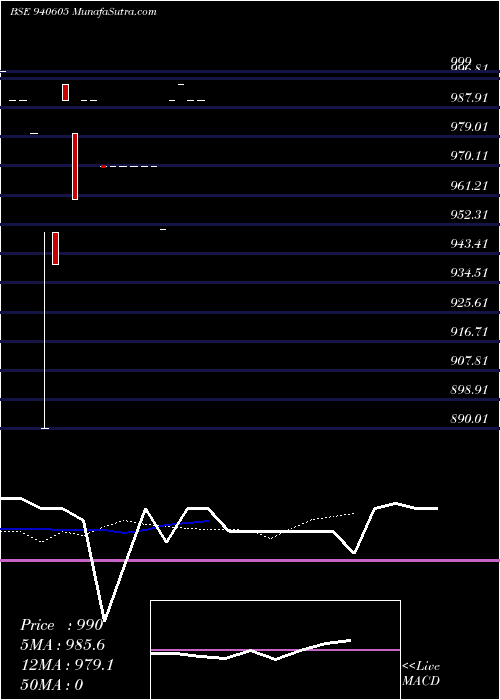The height and width of the screenshot is (700, 500).
Task: Click the 50MA : 0 value
Action: pos(52,685)
